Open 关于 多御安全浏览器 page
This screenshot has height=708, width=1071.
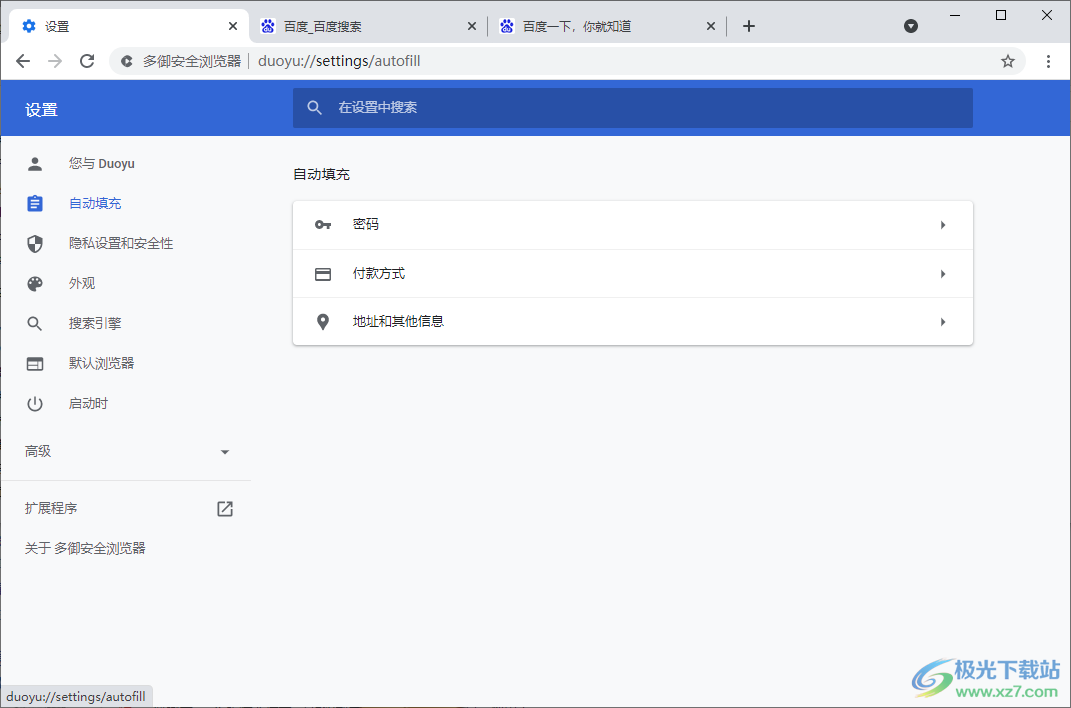[x=85, y=548]
